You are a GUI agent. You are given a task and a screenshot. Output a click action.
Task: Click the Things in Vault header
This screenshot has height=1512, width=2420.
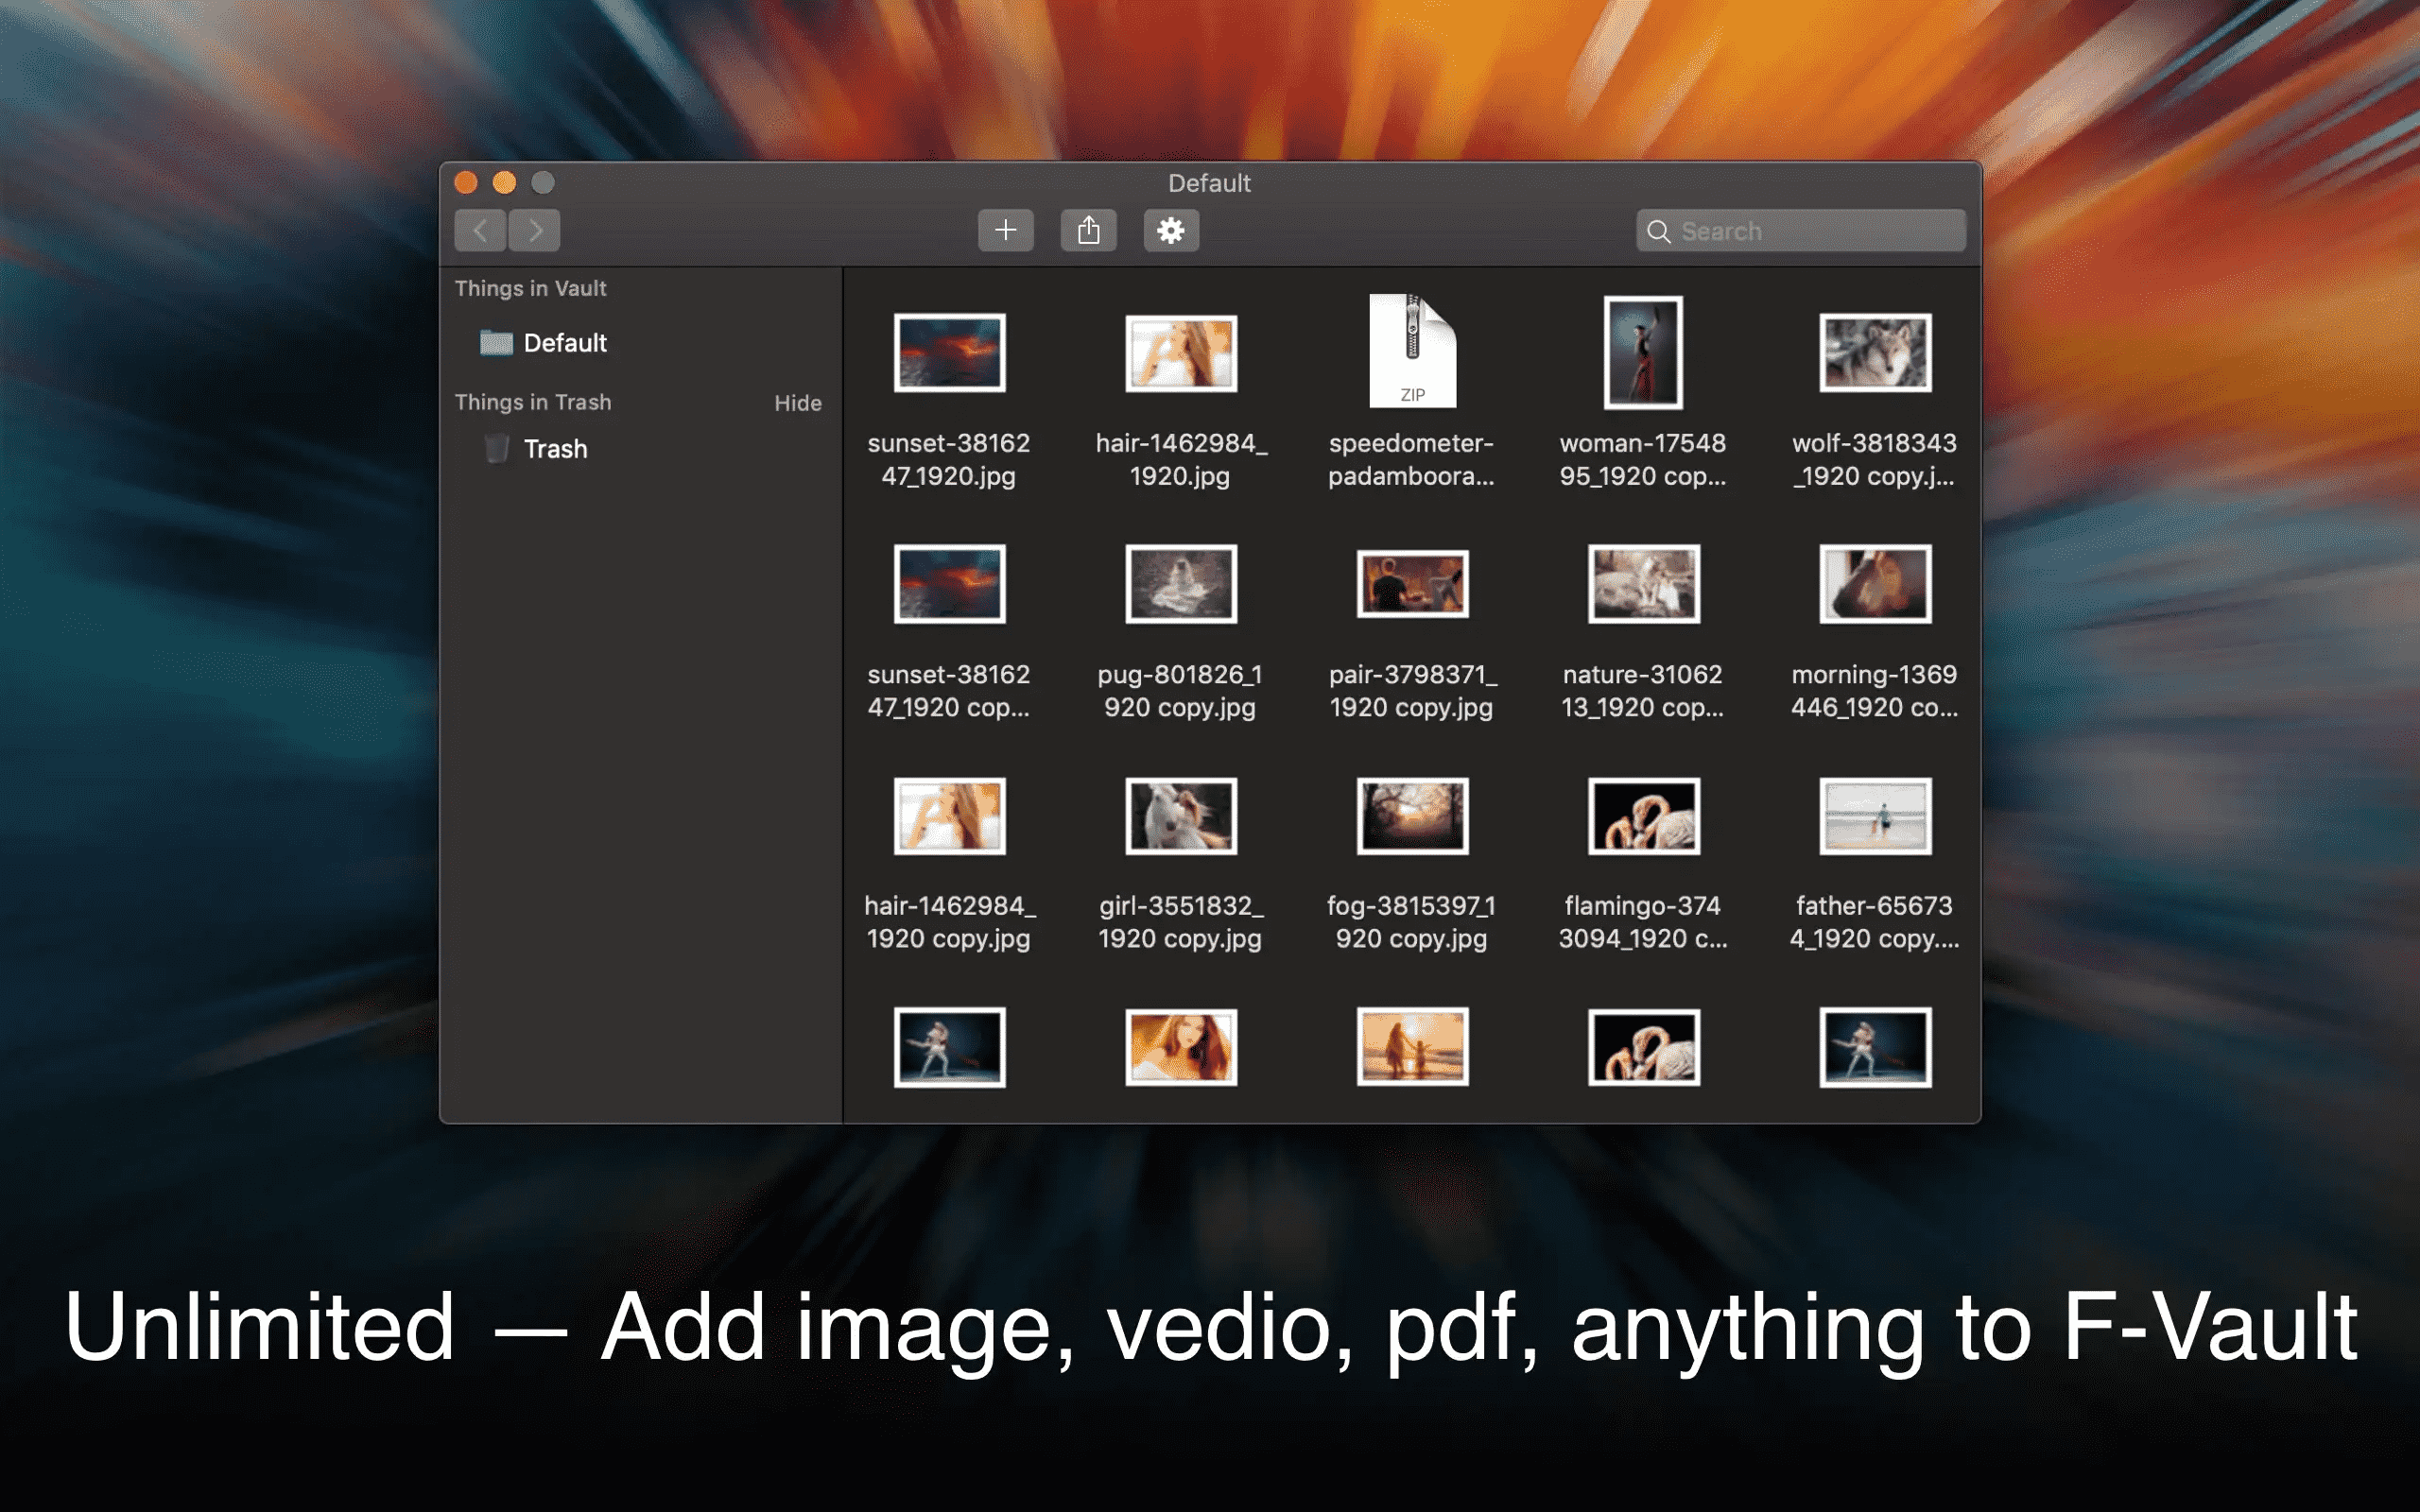point(530,288)
